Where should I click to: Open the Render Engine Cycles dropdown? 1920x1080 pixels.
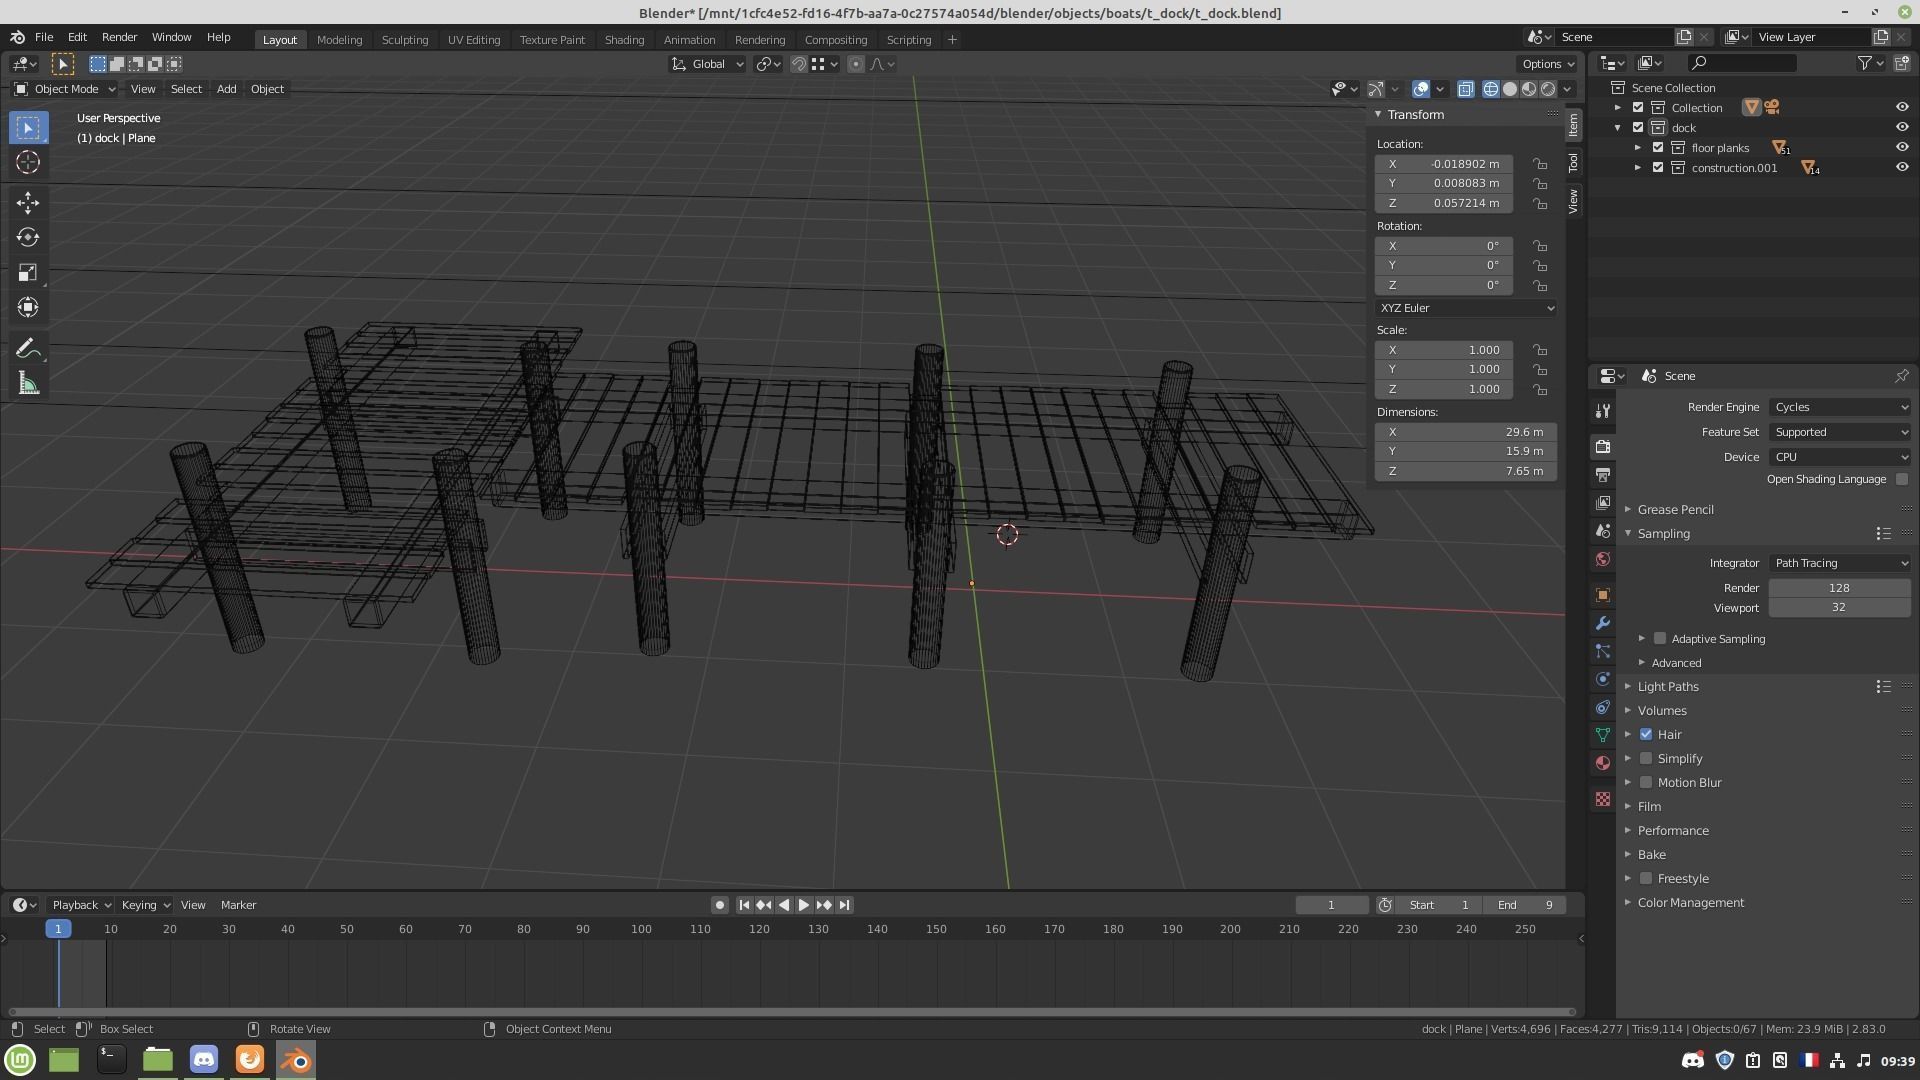pos(1840,408)
